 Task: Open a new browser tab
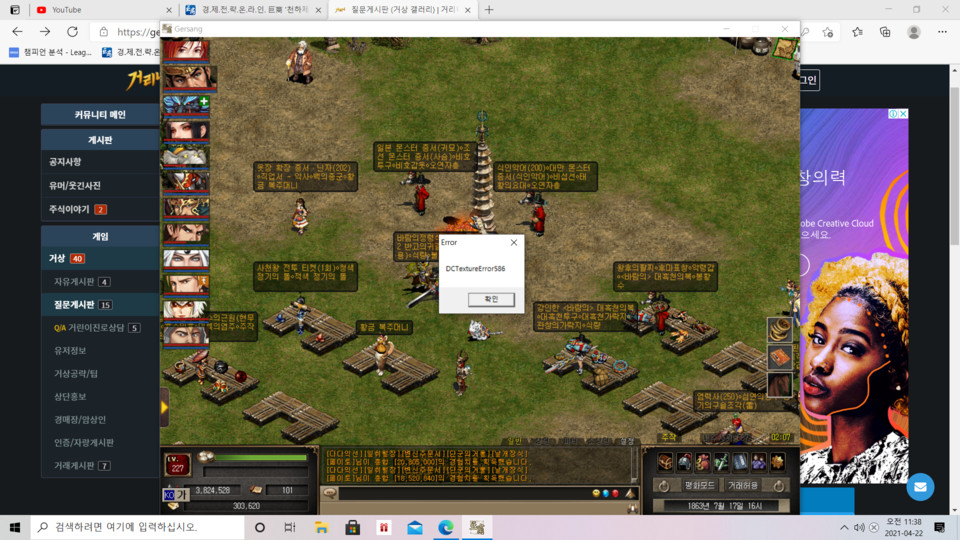(x=489, y=10)
